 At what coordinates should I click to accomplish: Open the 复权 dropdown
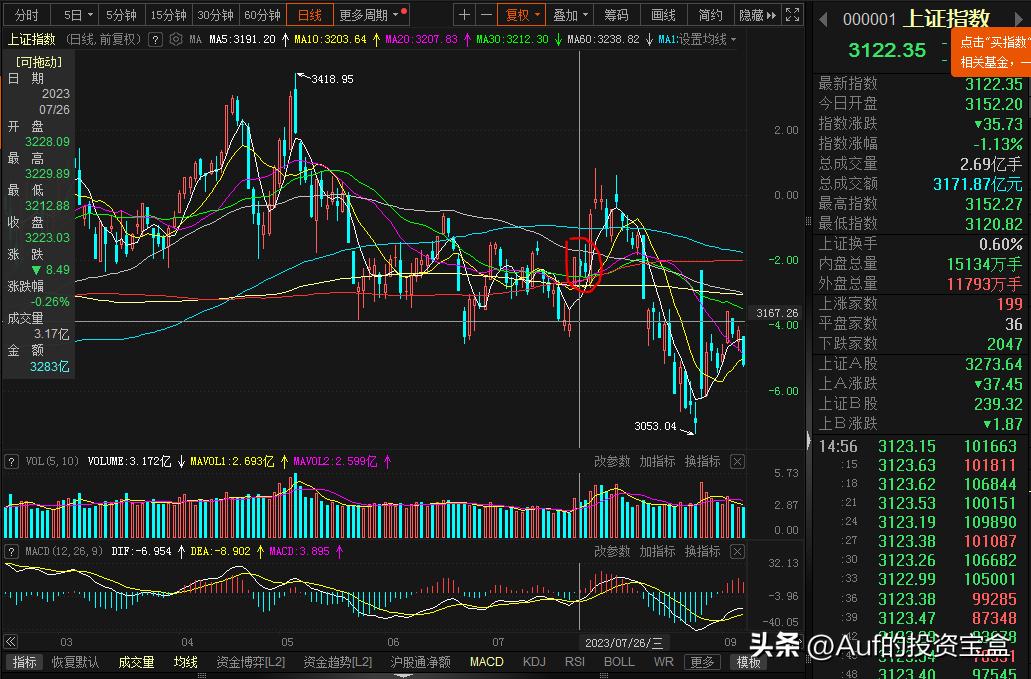pyautogui.click(x=522, y=14)
